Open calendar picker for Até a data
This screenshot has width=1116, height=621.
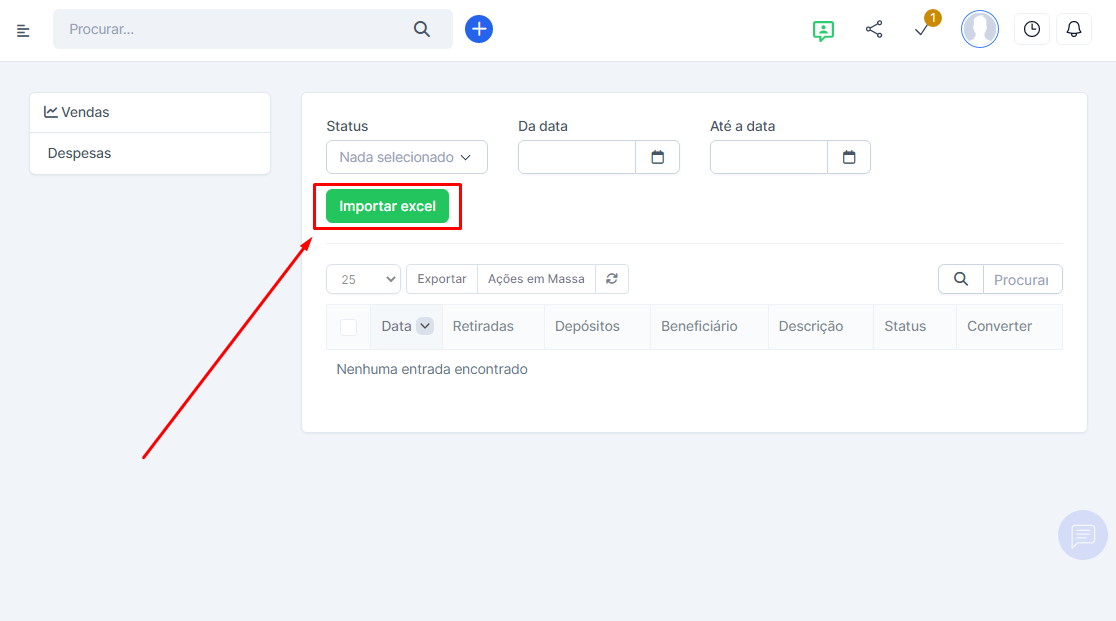tap(849, 157)
